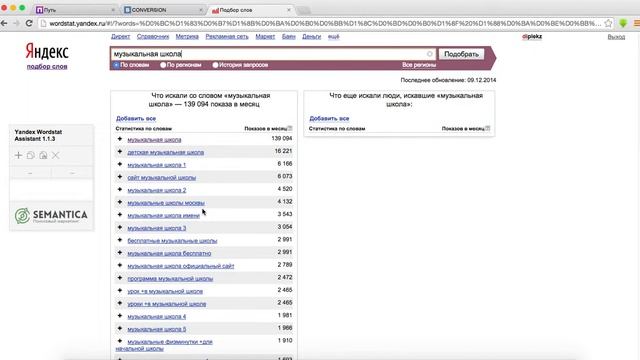Viewport: 640px width, 360px height.
Task: Open 'музыкальные школы москвы' keyword link
Action: coord(166,203)
